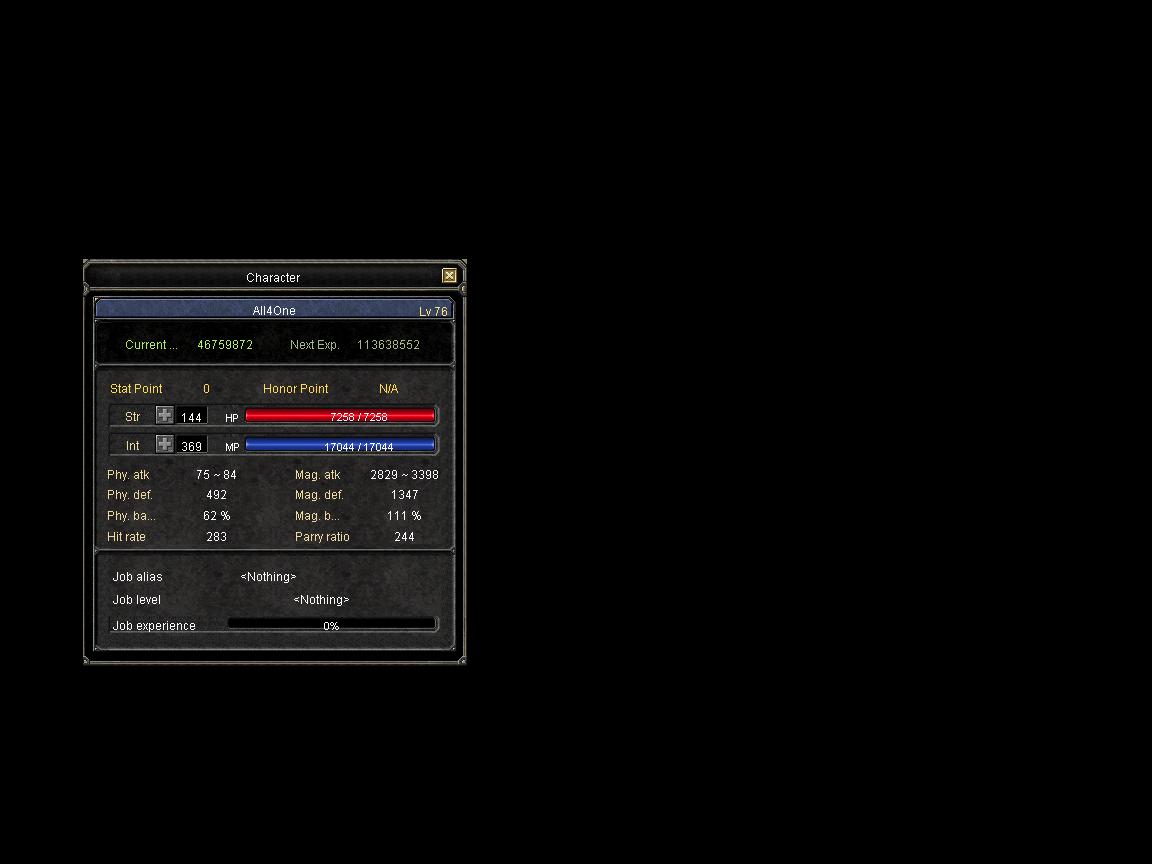Screen dimensions: 1152x864
Task: Click the Lv 76 level indicator
Action: 433,311
